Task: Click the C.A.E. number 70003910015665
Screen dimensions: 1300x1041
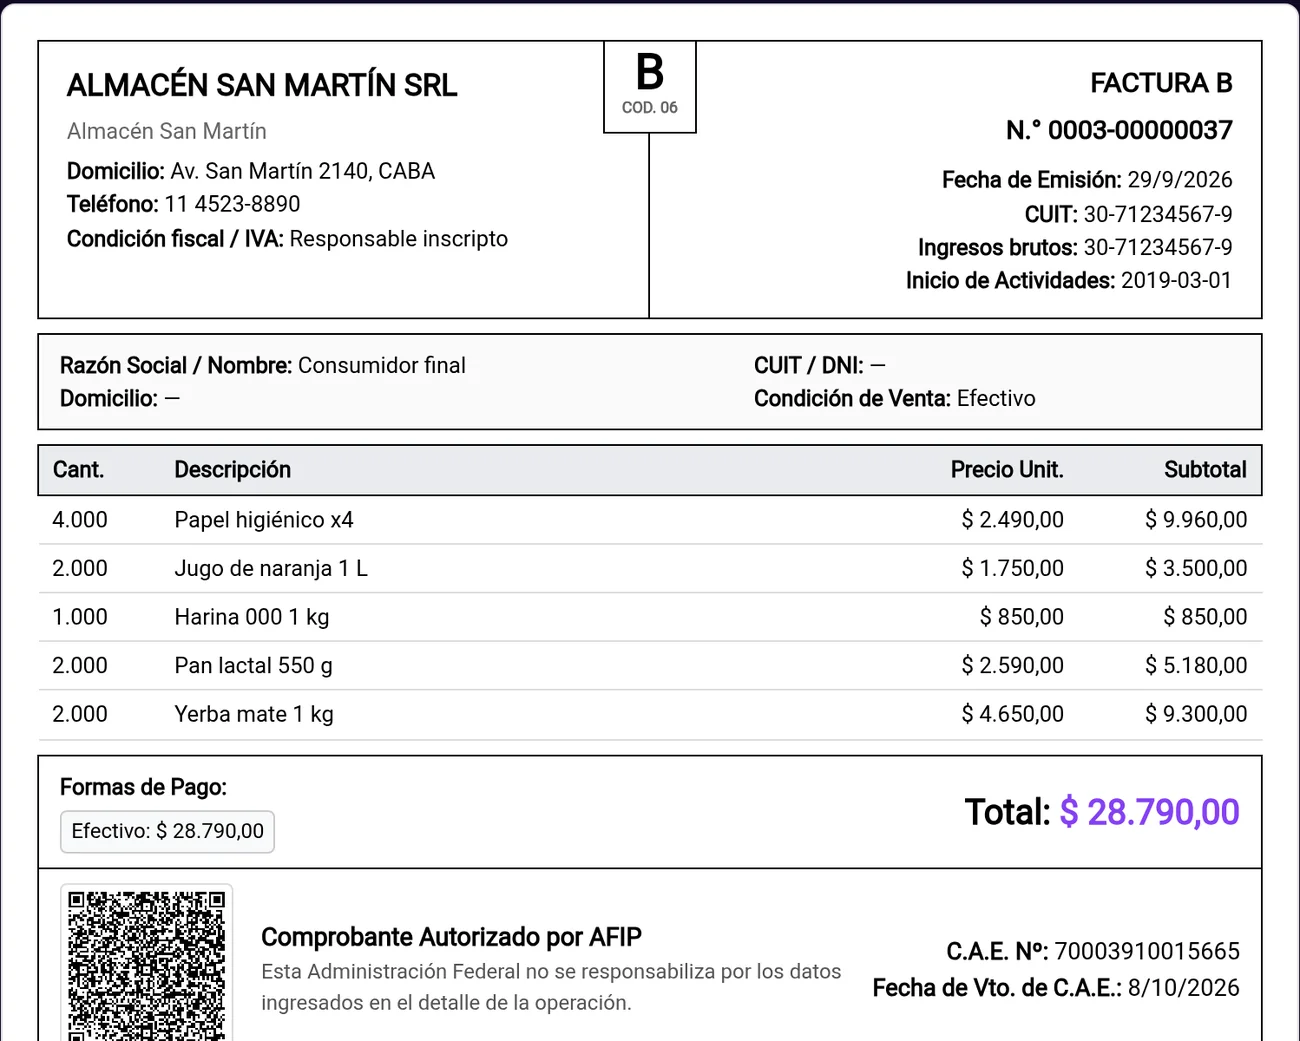Action: 1147,951
